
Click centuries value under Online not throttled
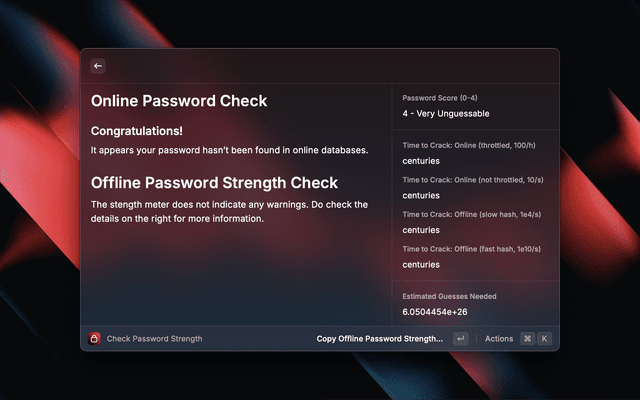(421, 195)
